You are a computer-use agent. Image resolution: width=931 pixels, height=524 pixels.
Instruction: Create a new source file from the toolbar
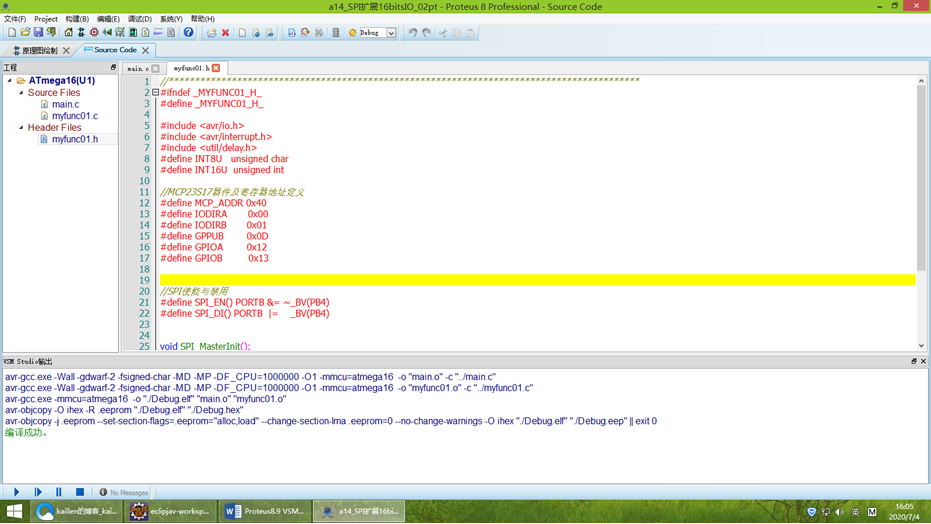[x=242, y=33]
